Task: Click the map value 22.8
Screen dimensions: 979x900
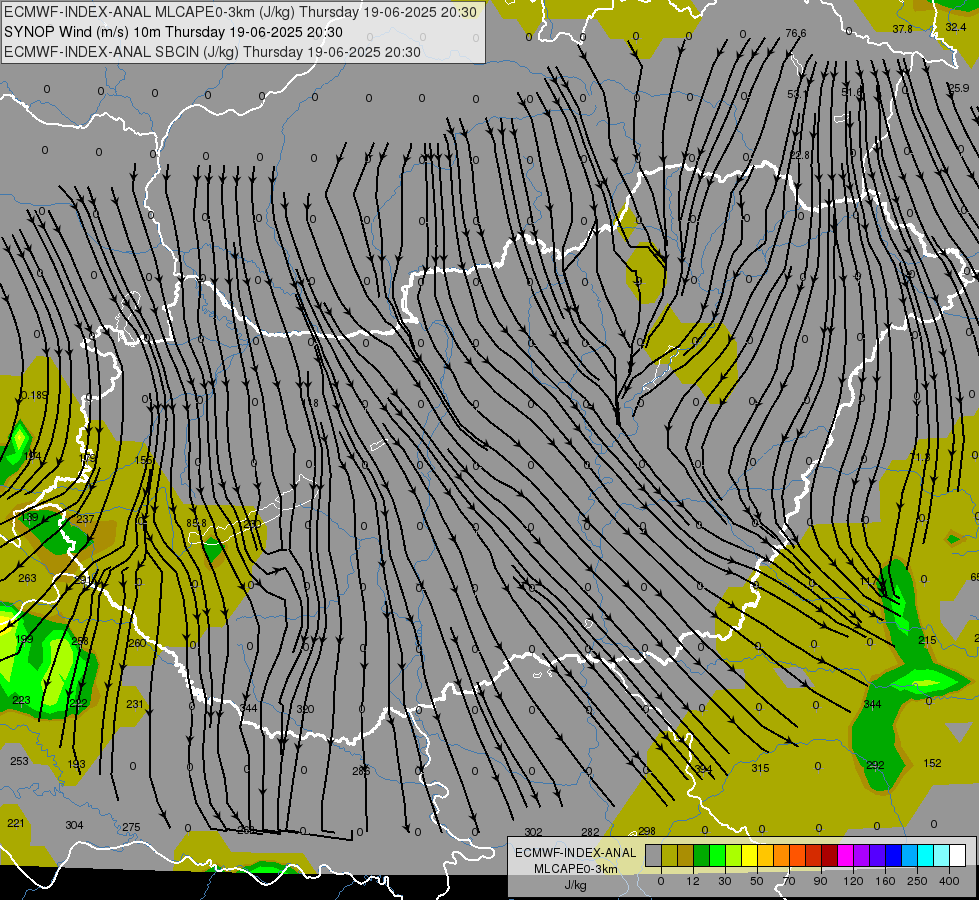Action: click(800, 154)
